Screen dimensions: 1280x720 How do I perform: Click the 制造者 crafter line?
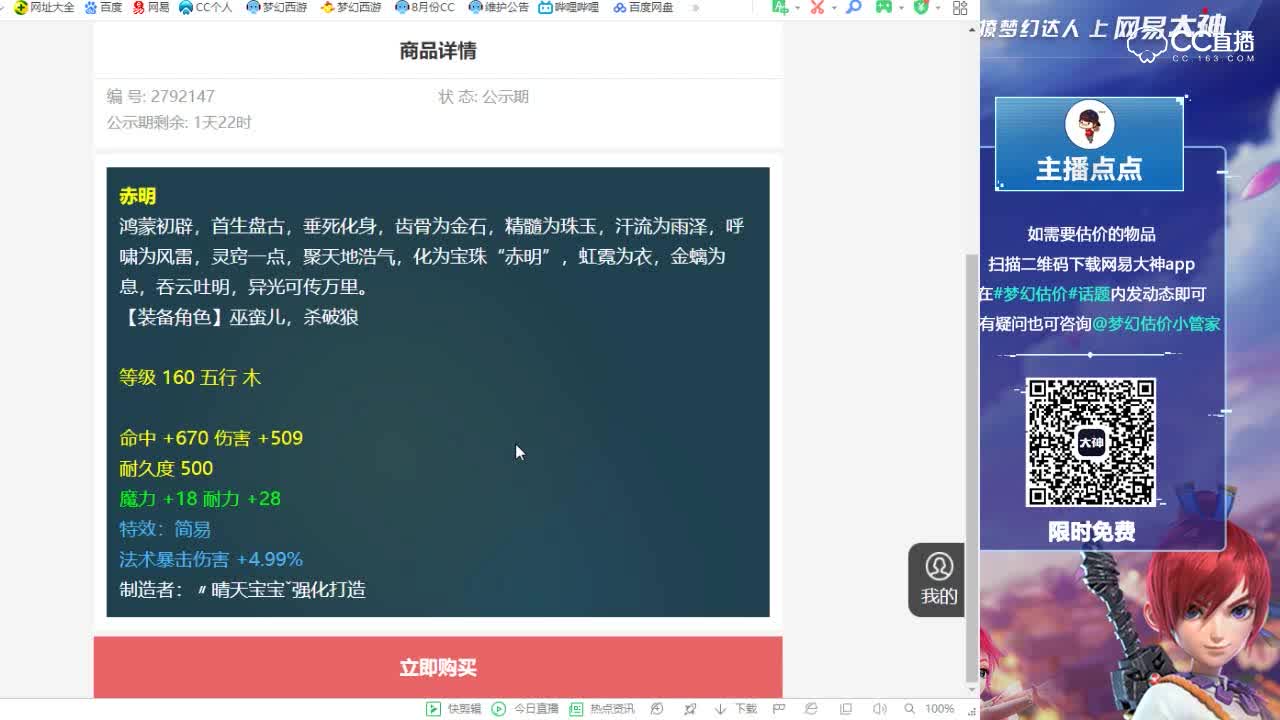(243, 589)
